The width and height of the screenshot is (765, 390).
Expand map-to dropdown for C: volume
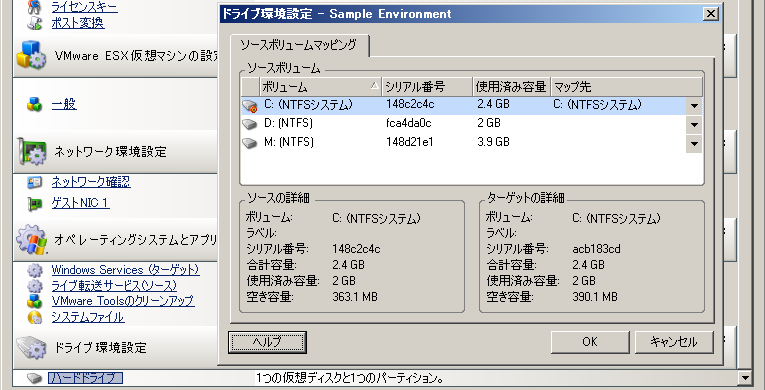coord(694,106)
